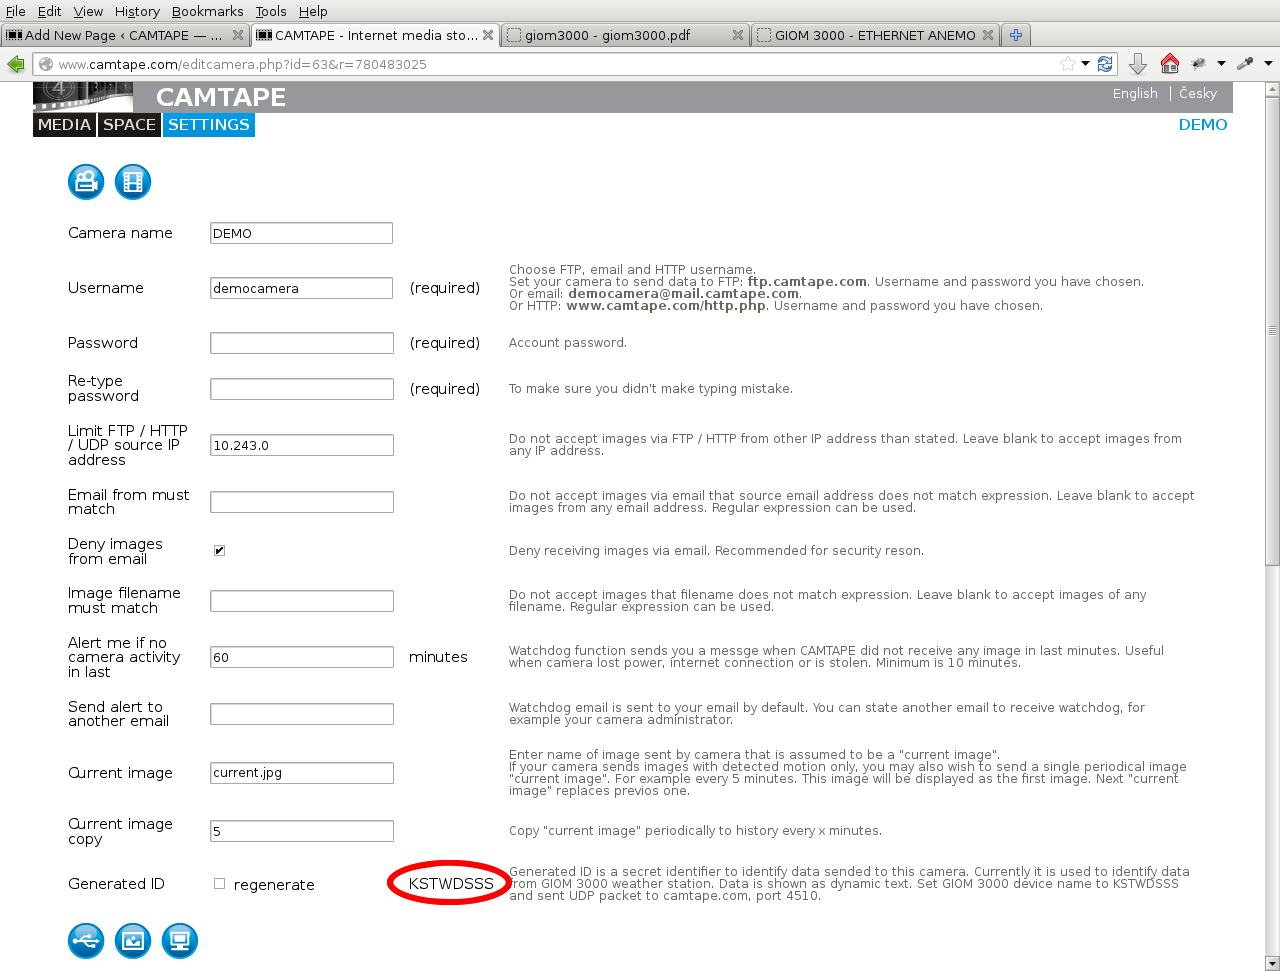Click the blue film strip round icon
The height and width of the screenshot is (971, 1280).
coord(133,182)
